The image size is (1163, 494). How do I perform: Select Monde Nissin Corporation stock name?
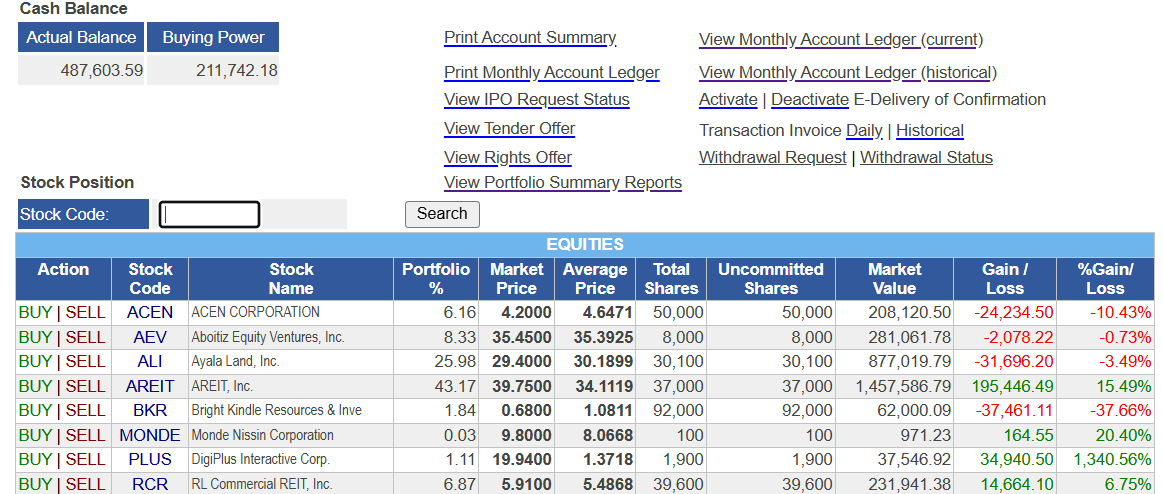[x=263, y=435]
